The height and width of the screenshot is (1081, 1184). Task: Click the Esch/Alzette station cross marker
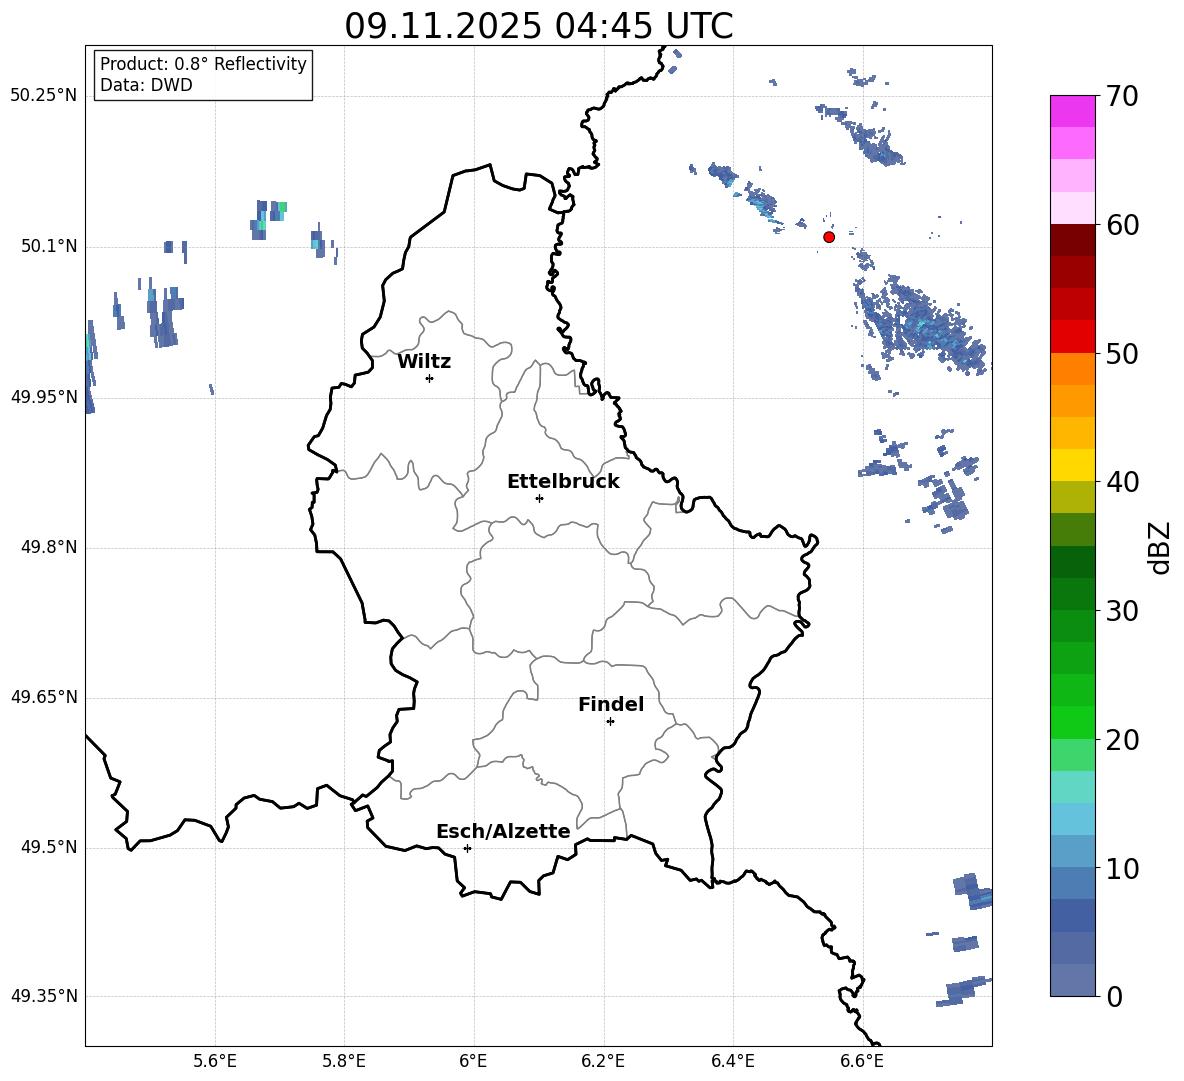coord(467,848)
